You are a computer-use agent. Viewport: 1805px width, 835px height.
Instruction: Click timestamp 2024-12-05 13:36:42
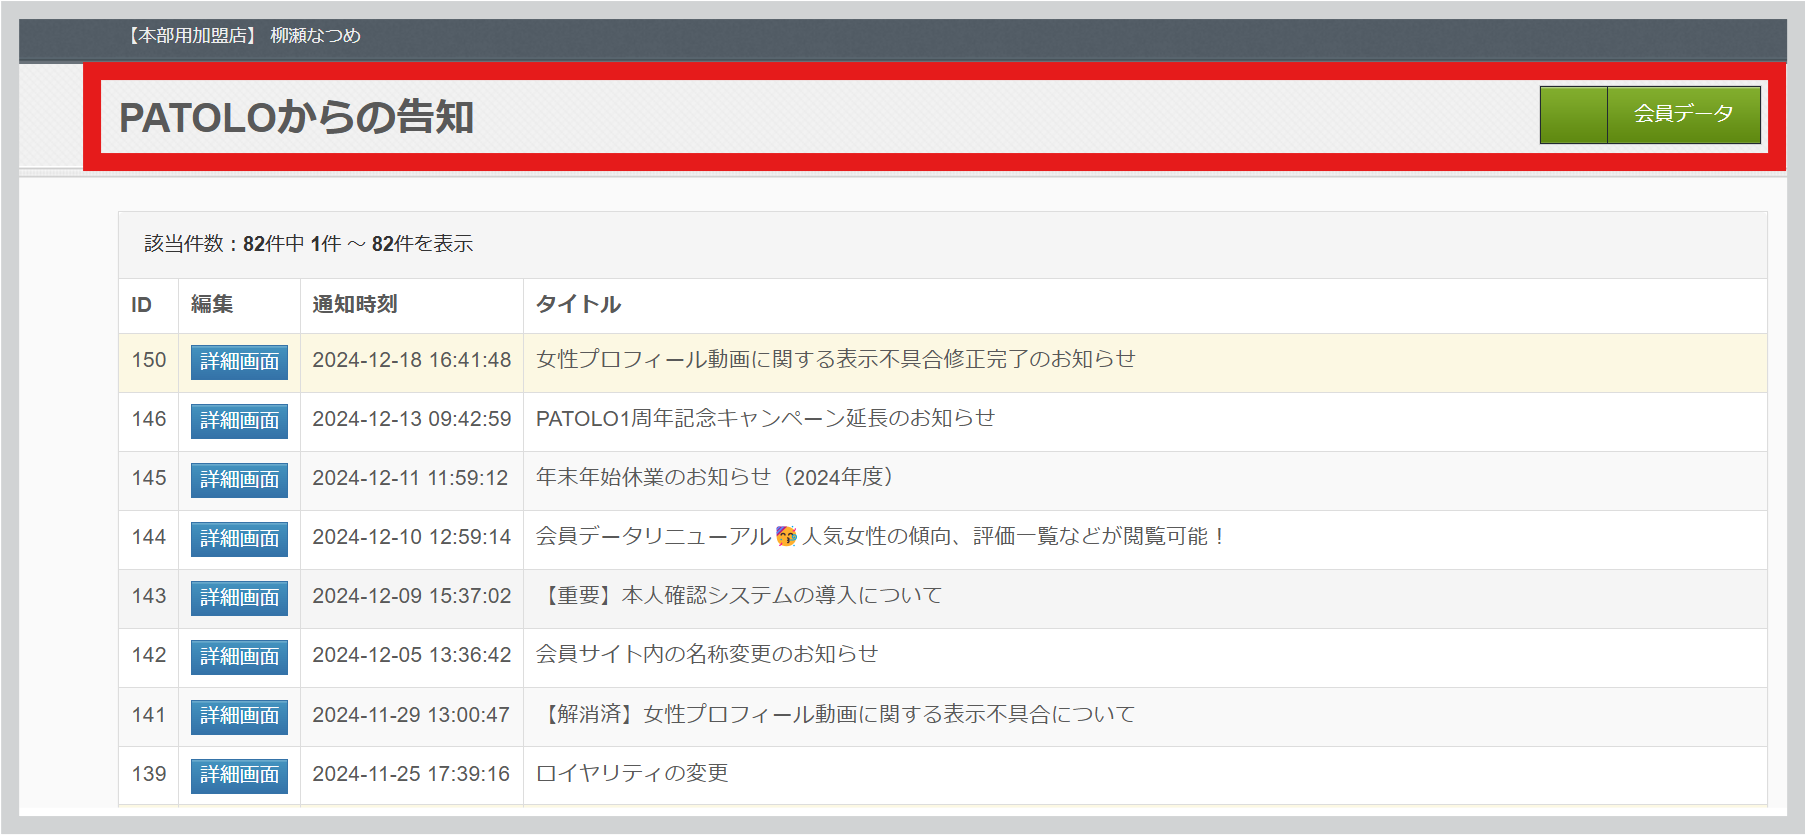(x=412, y=655)
